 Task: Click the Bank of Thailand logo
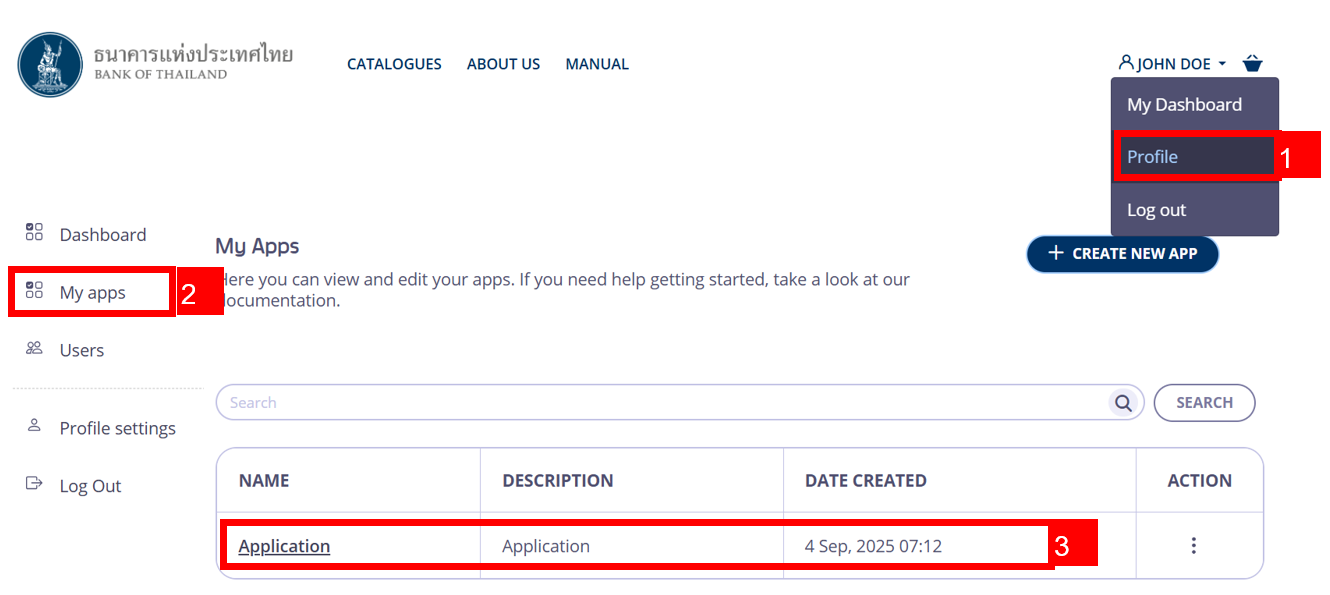(x=52, y=65)
